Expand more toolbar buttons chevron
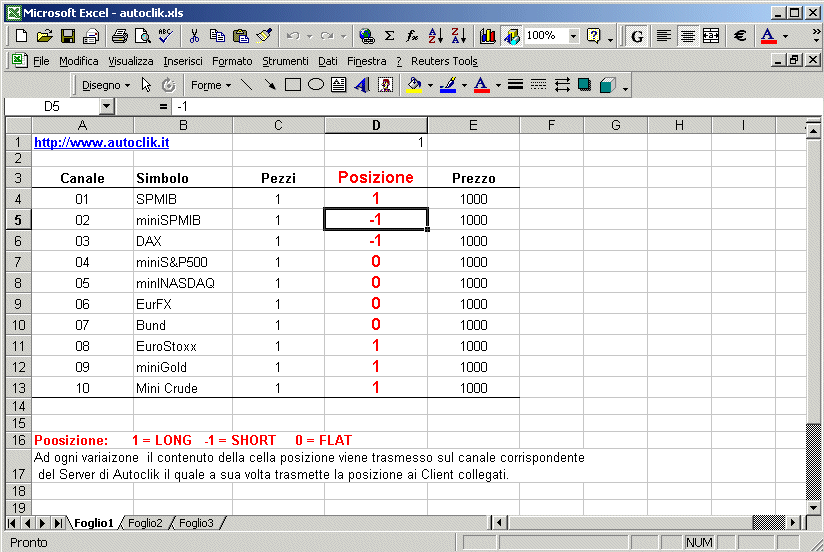 (816, 36)
